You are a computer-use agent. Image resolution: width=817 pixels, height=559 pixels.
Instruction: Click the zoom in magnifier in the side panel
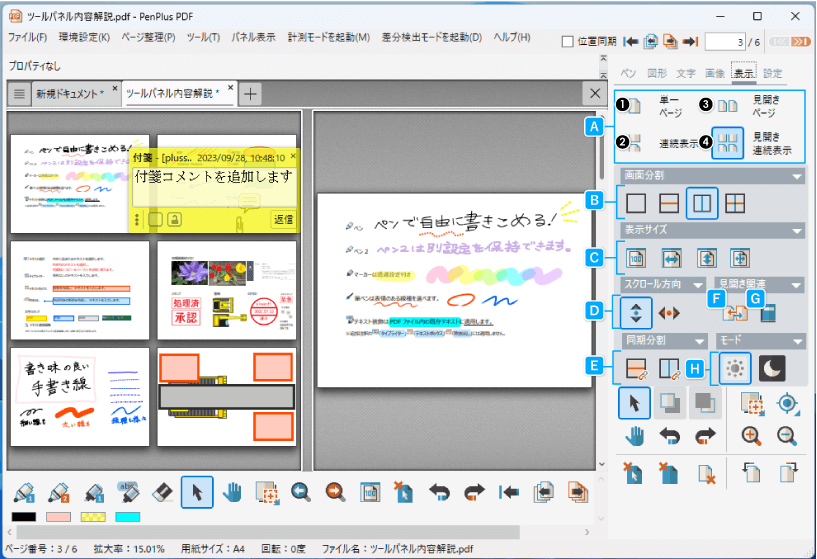[752, 435]
